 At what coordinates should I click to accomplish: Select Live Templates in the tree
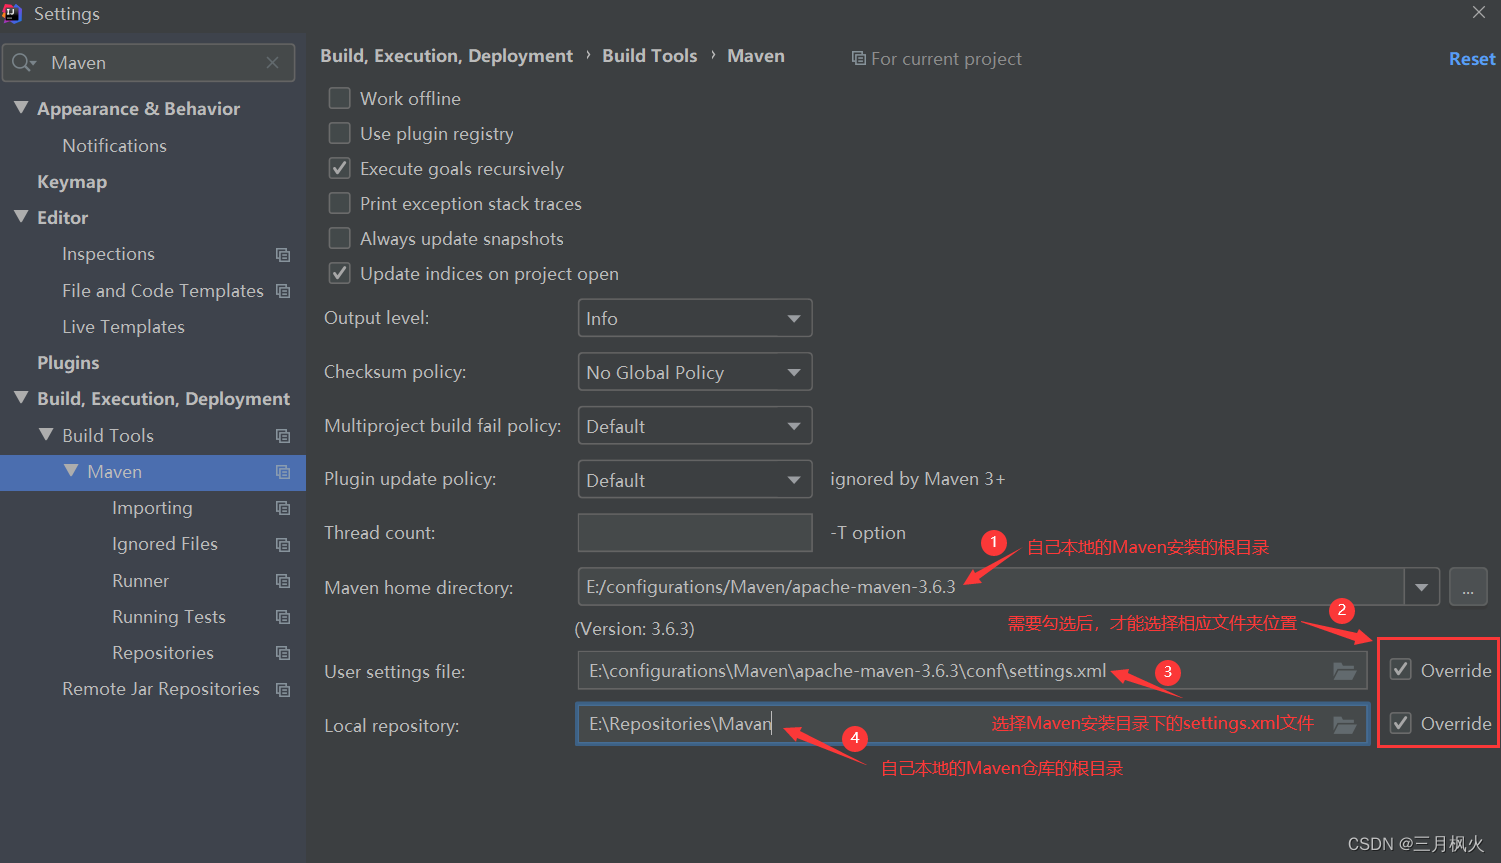click(123, 327)
